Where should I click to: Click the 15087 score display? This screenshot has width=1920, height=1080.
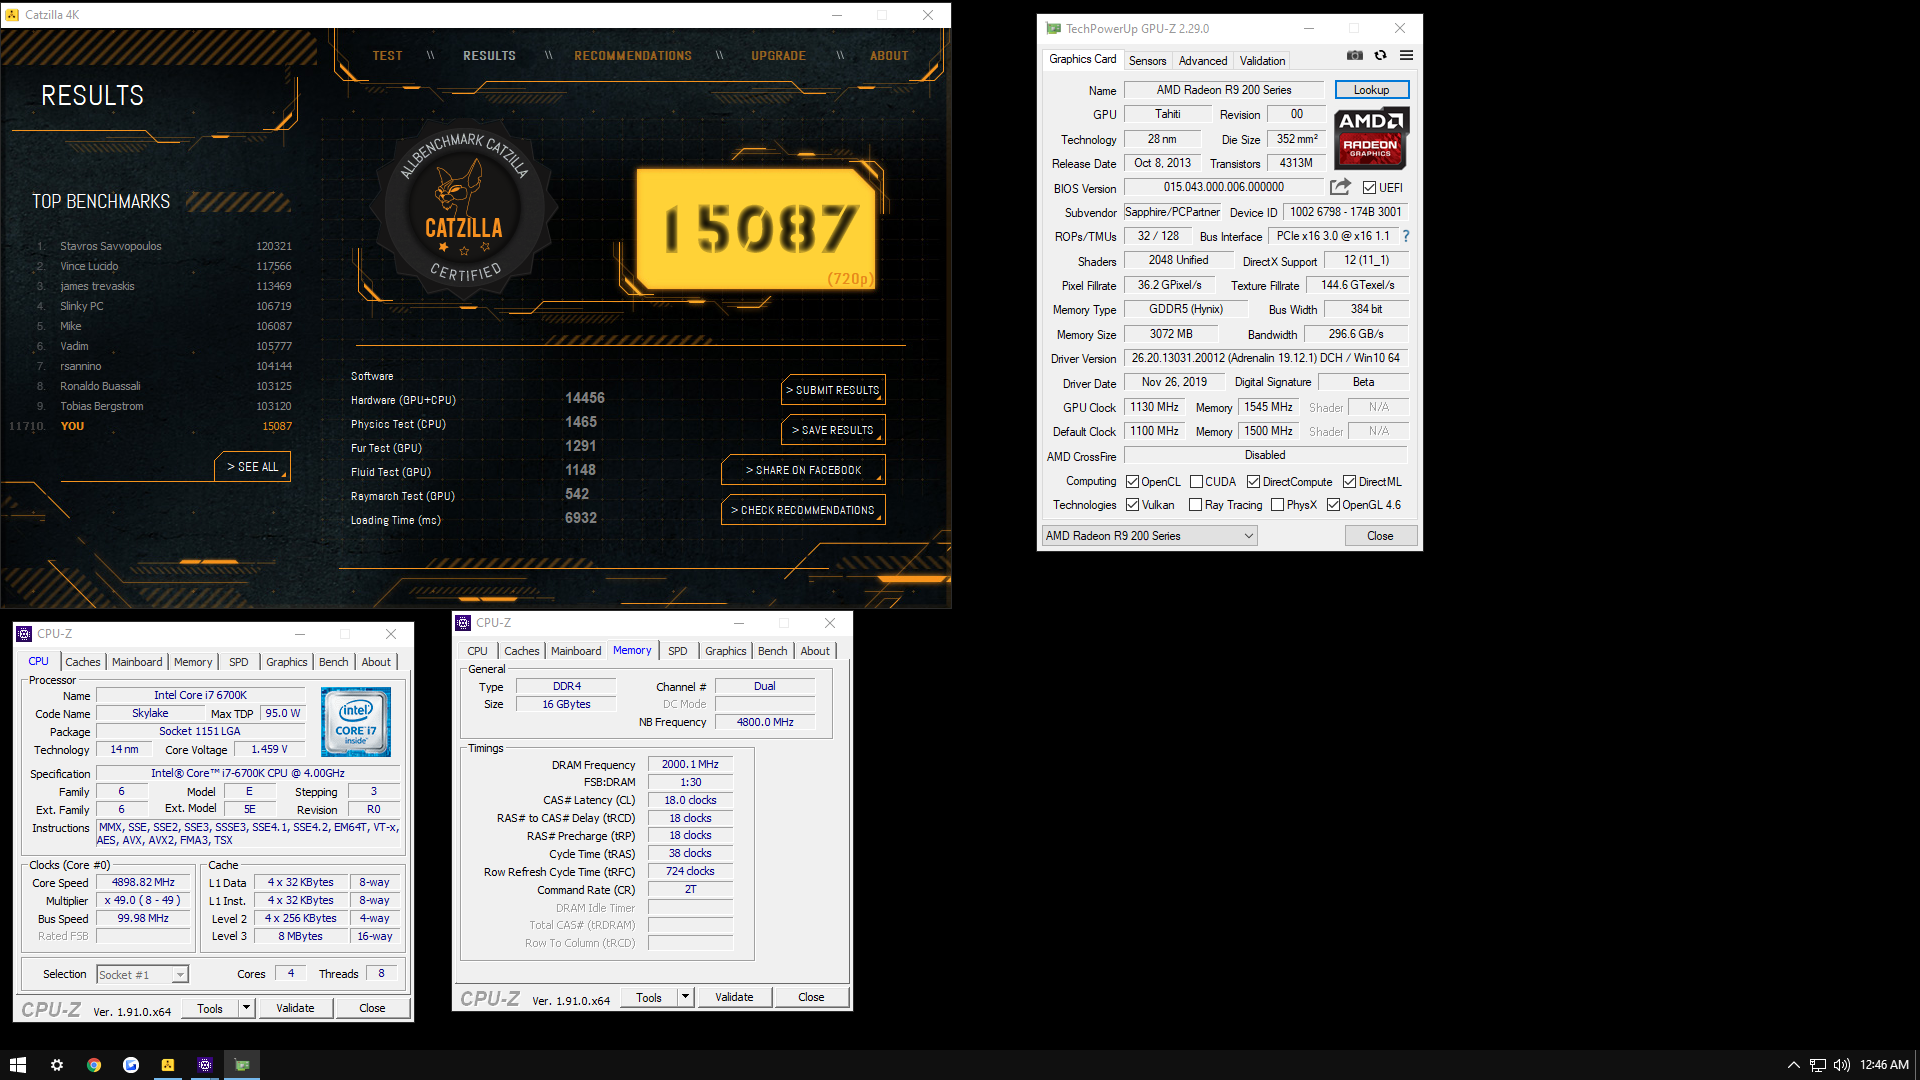[x=757, y=229]
